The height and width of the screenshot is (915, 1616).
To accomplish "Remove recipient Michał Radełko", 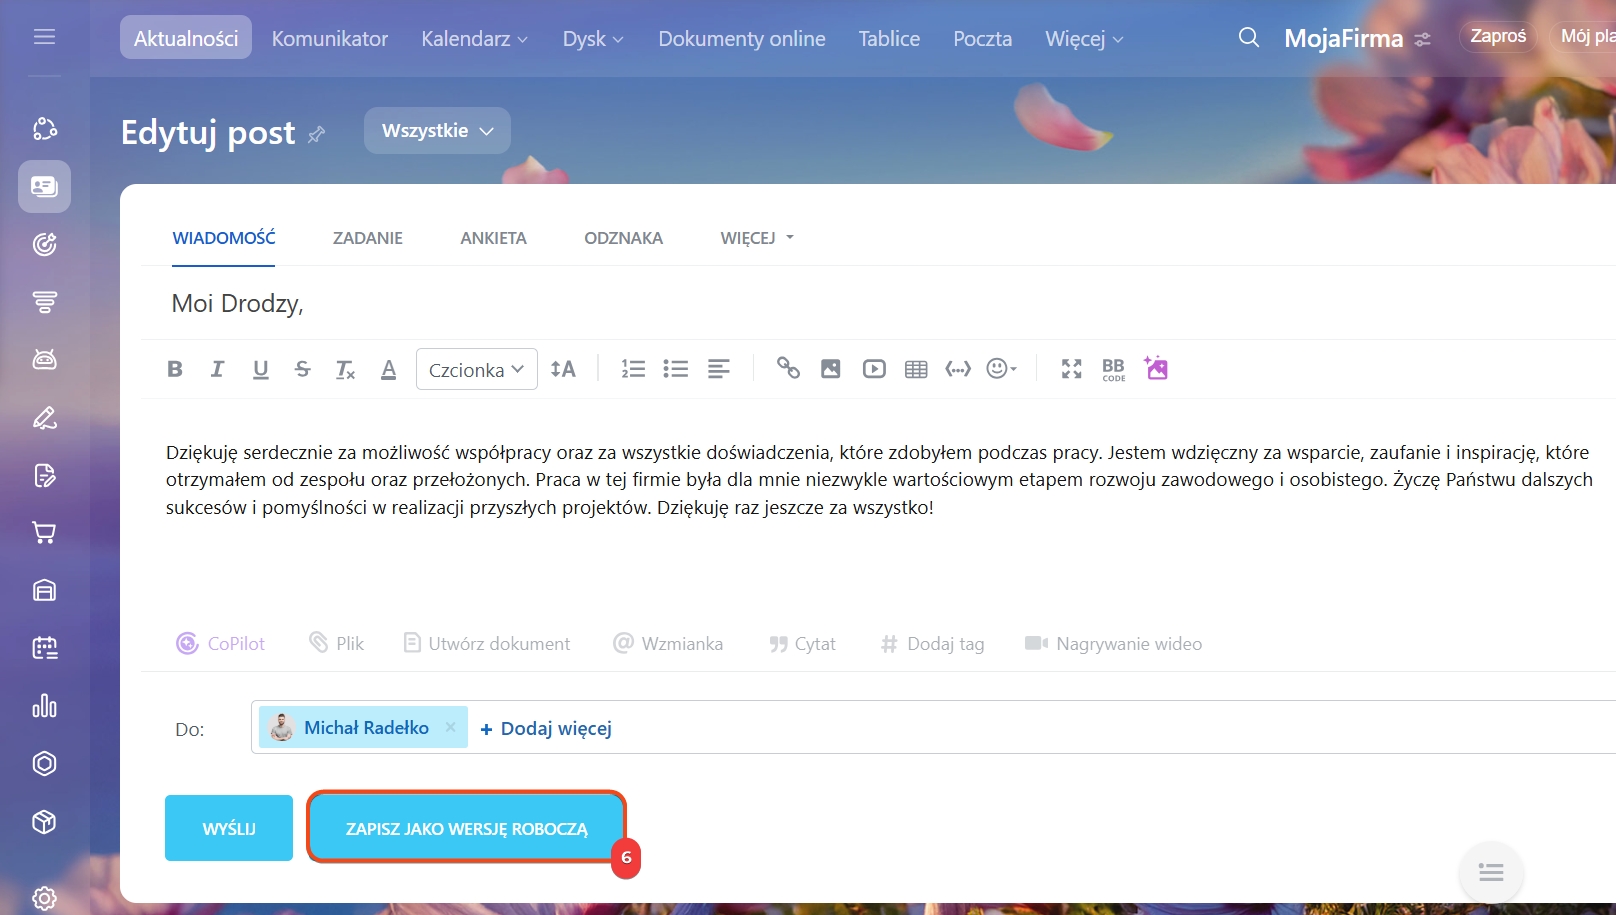I will [451, 727].
